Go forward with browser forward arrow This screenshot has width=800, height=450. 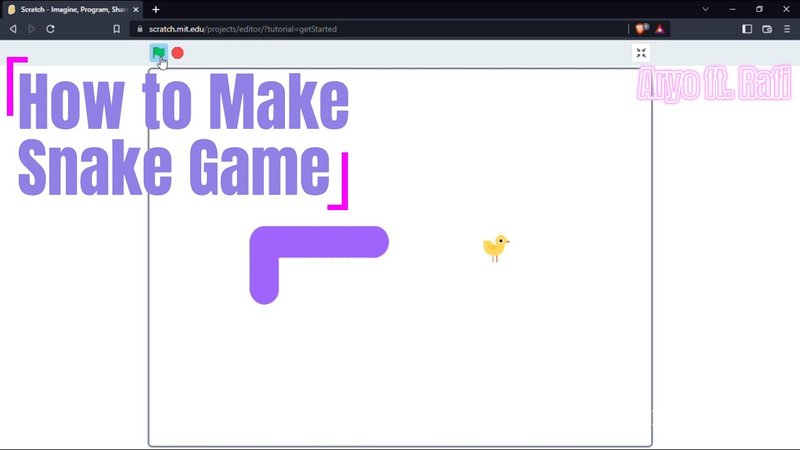point(32,29)
